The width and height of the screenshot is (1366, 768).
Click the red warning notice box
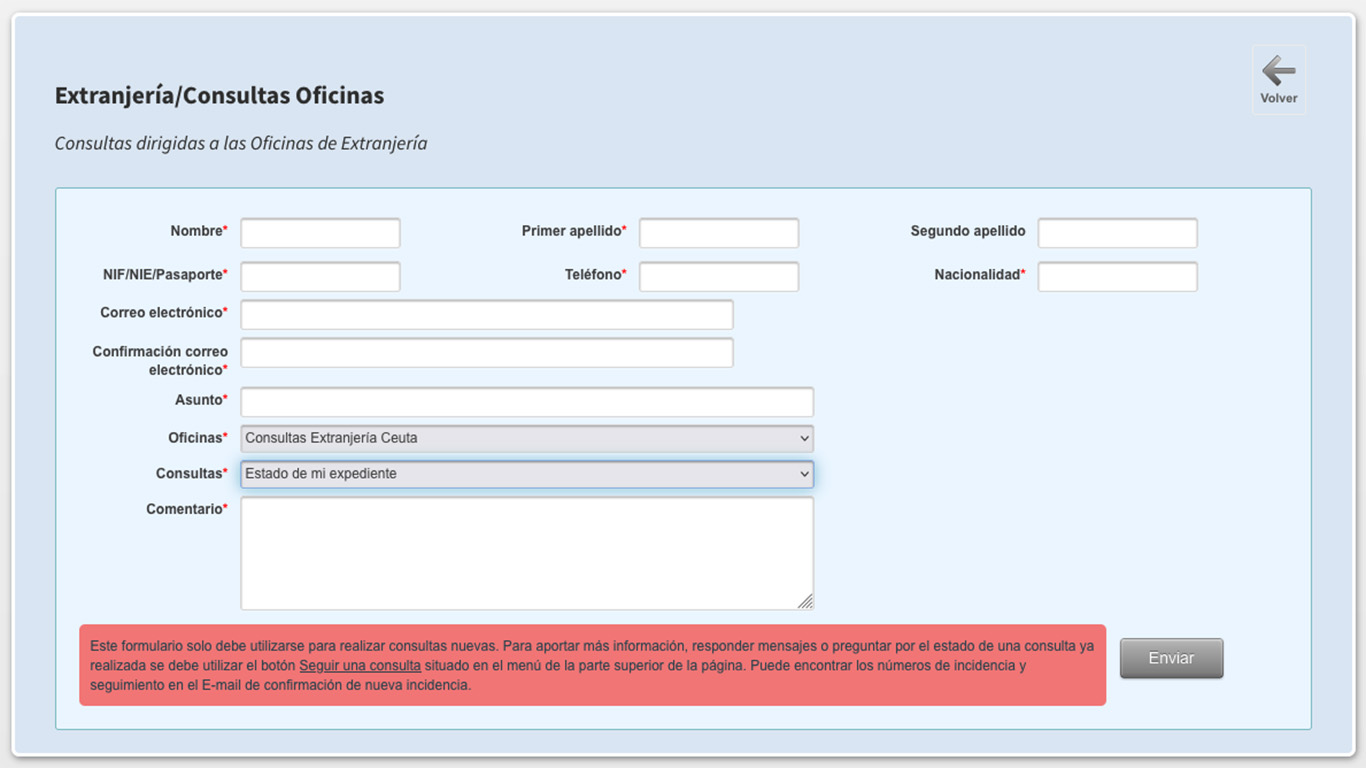[593, 665]
